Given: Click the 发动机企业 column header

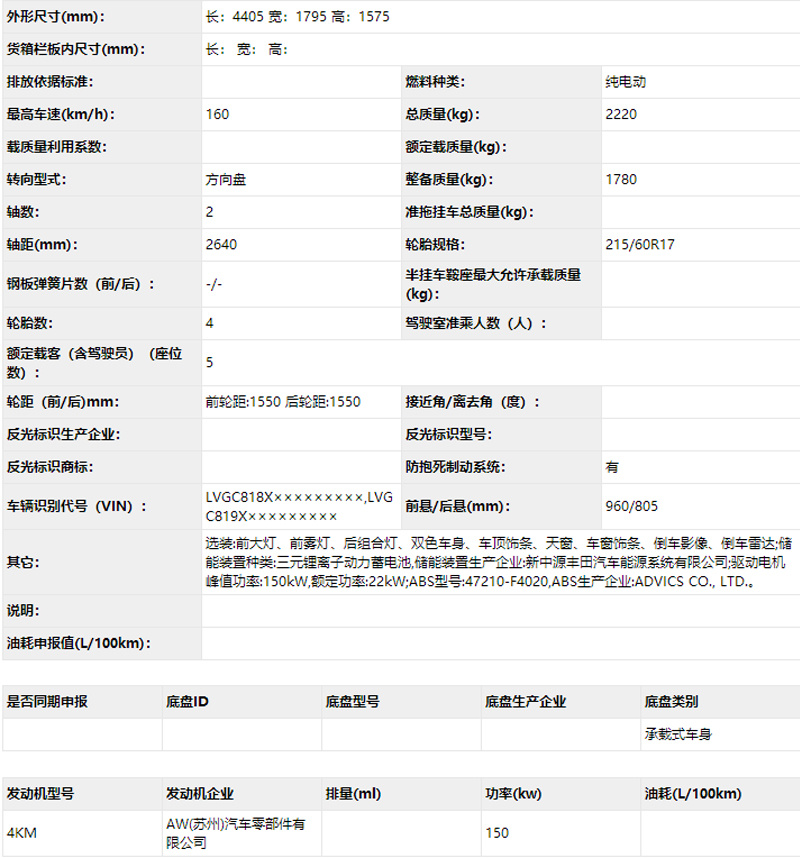Looking at the screenshot, I should click(x=200, y=793).
